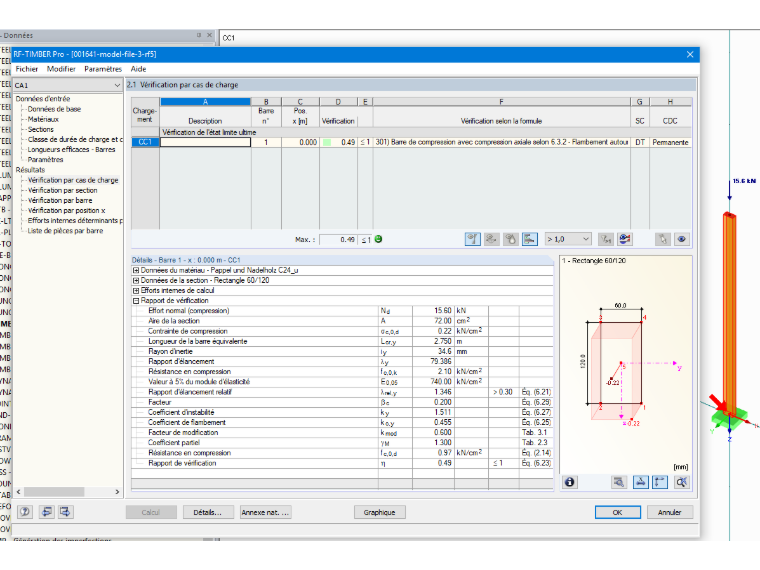This screenshot has width=760, height=570.
Task: Click the Max. value field 0.49
Action: tap(338, 239)
